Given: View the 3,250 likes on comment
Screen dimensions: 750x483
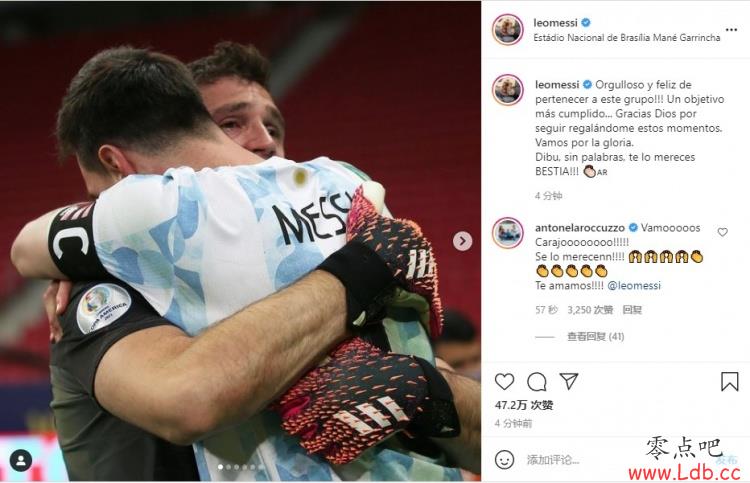Looking at the screenshot, I should [590, 310].
